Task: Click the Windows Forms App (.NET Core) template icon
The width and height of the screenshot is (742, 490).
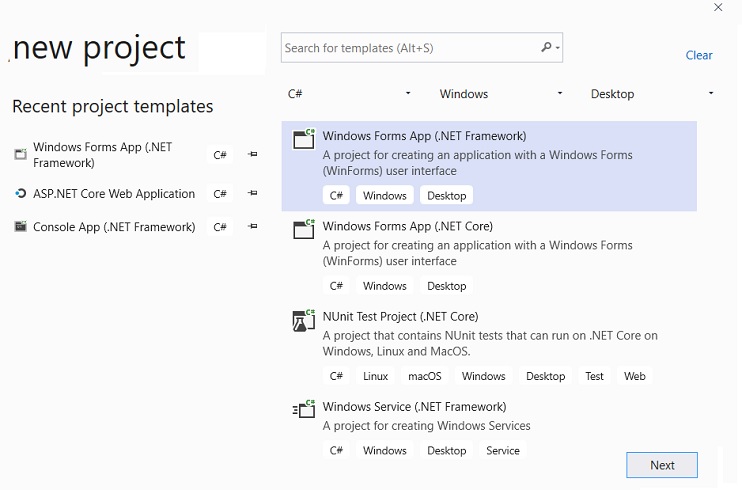Action: (x=304, y=229)
